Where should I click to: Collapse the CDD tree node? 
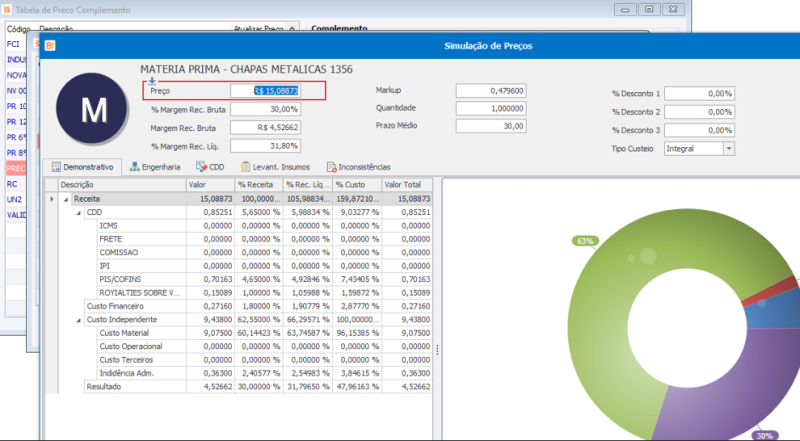[x=79, y=212]
